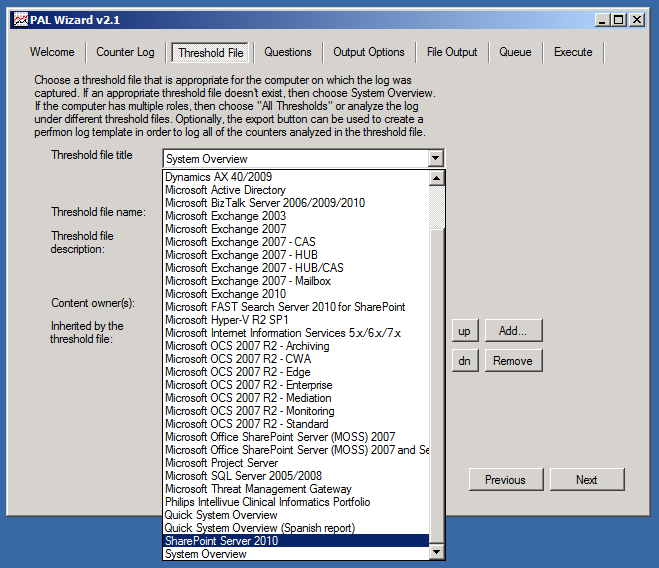Select Microsoft OCS 2007 R2 - Edge

tap(296, 373)
